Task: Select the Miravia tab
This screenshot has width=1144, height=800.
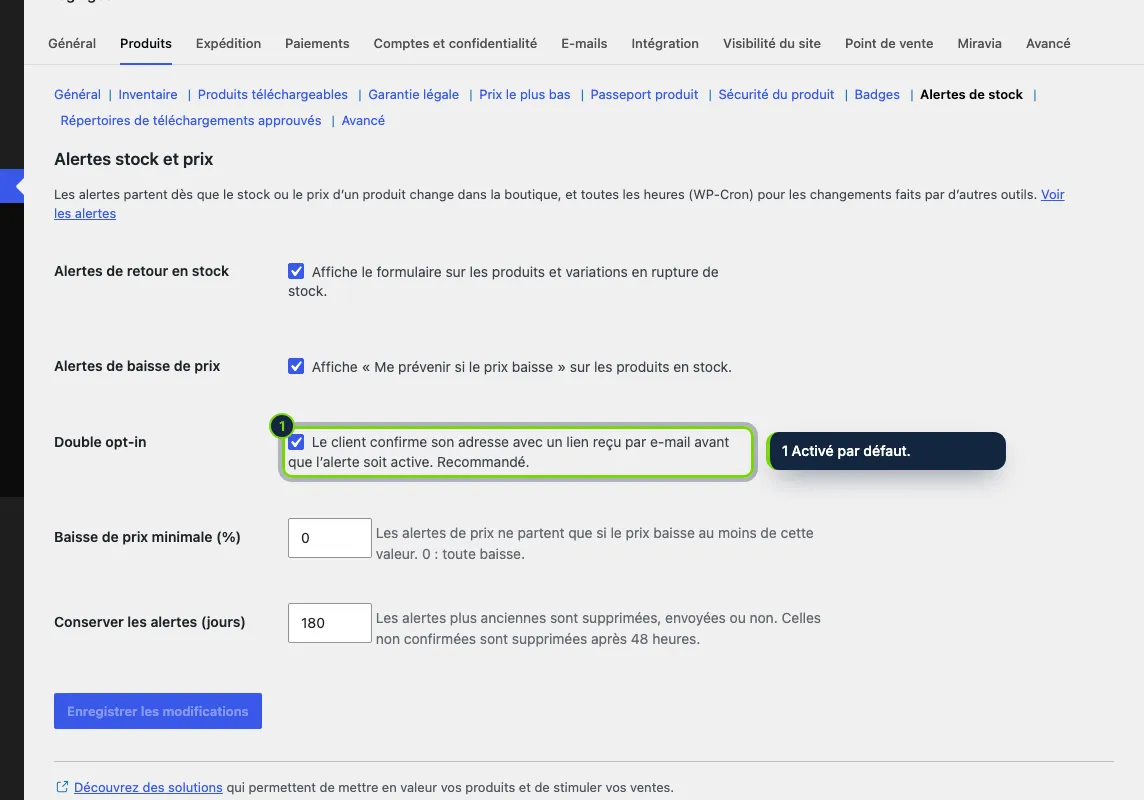Action: (979, 43)
